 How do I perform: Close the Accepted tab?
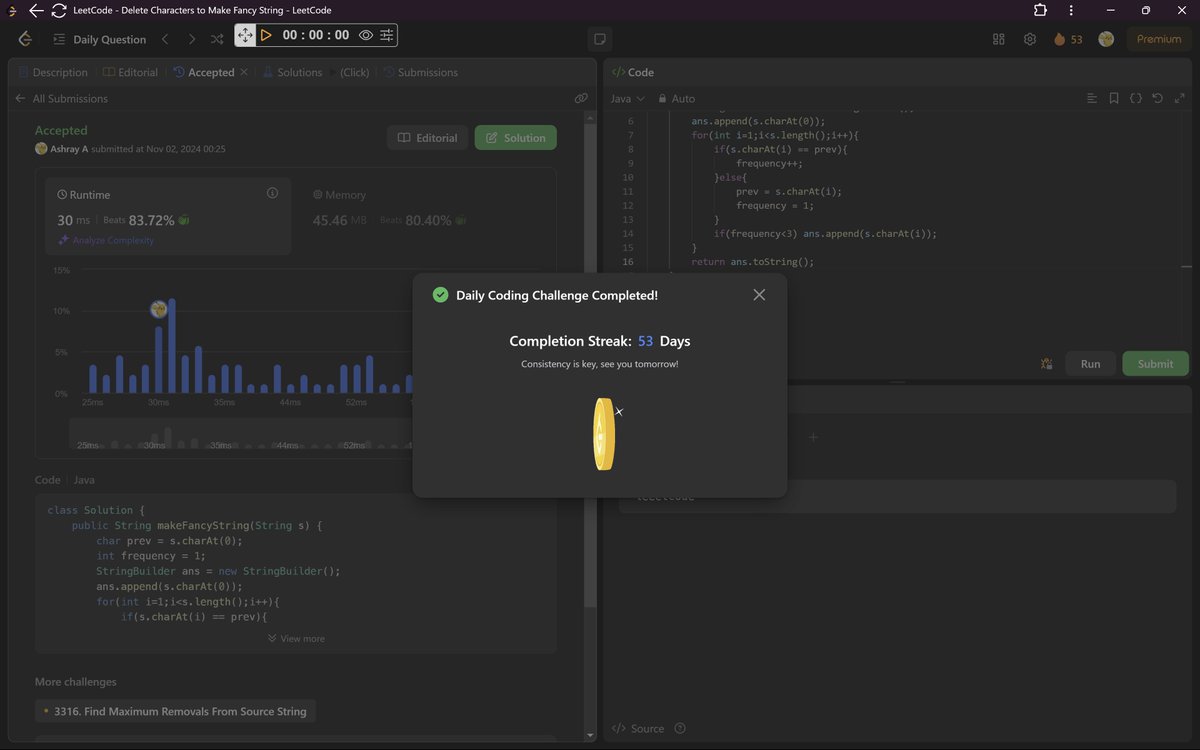244,72
